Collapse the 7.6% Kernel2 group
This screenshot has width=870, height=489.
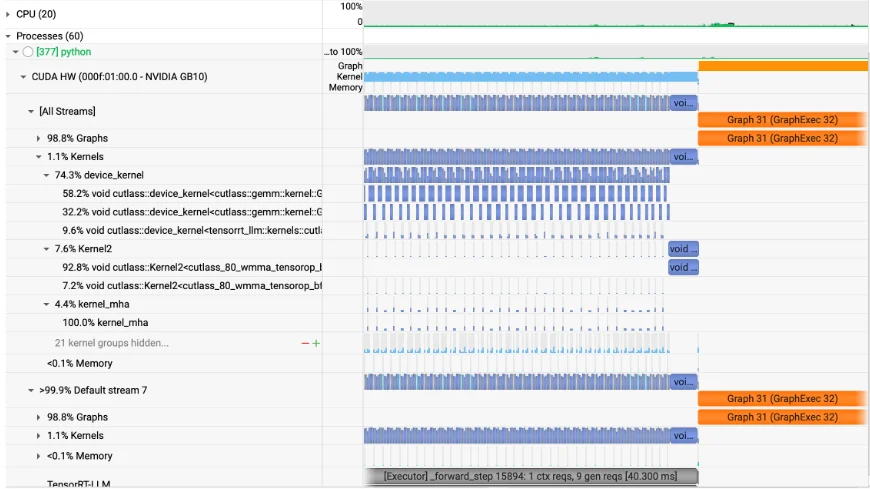pyautogui.click(x=46, y=248)
